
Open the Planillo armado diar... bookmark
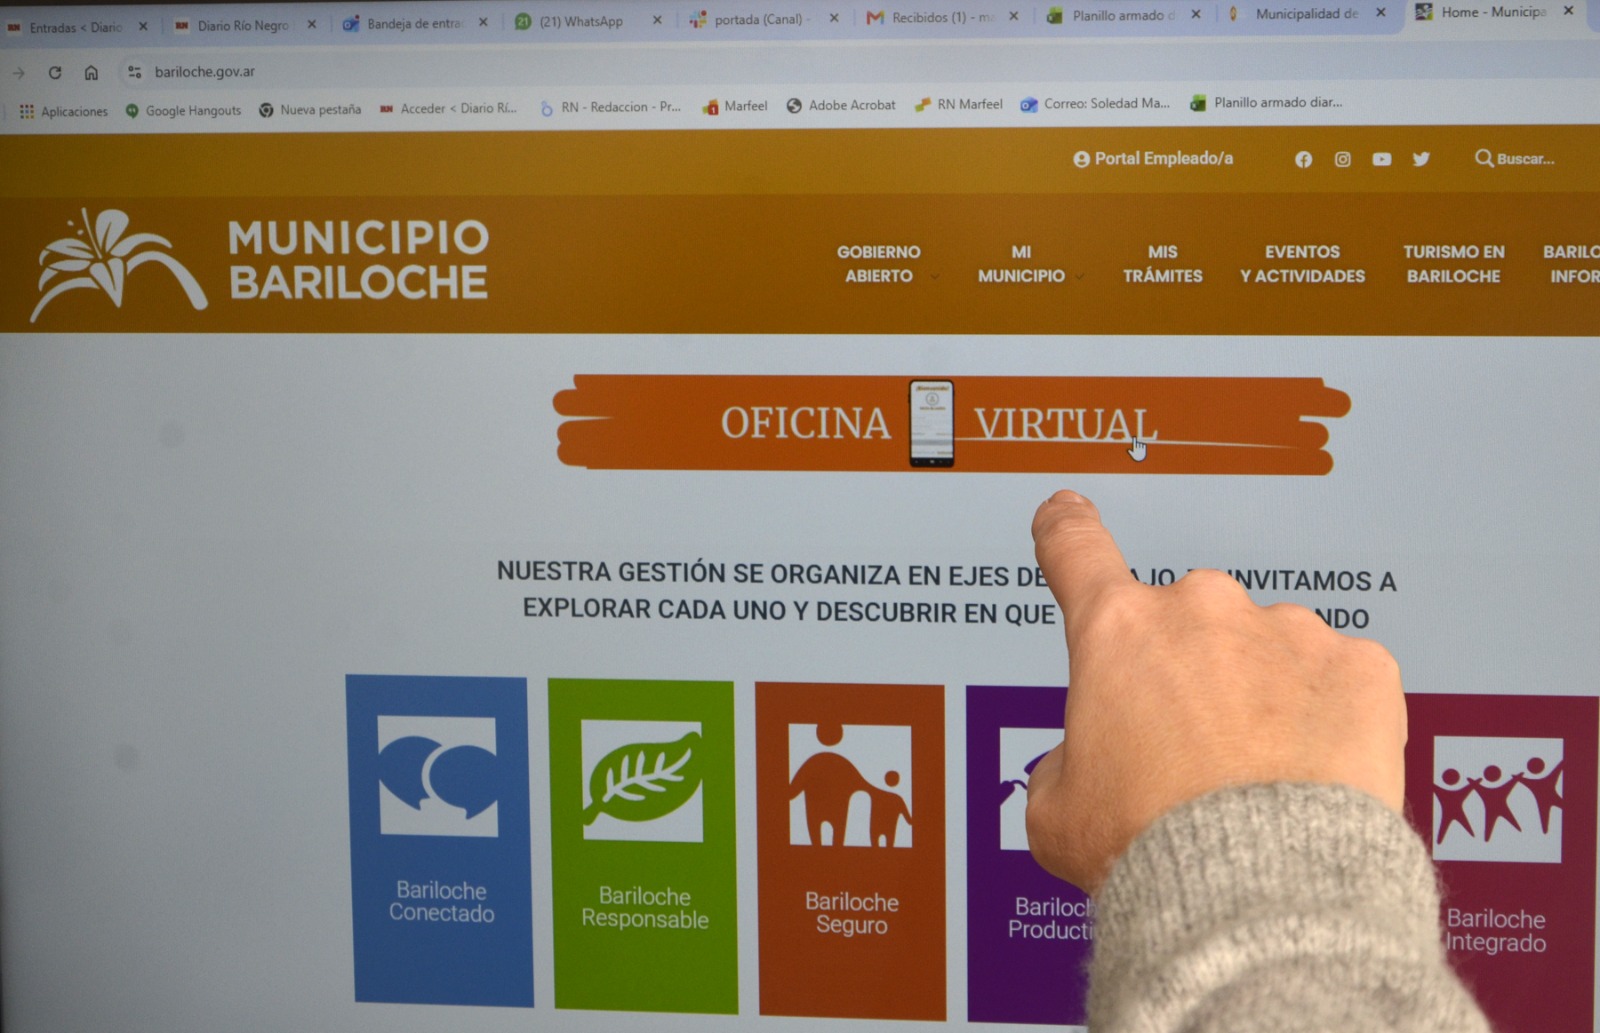coord(1266,102)
